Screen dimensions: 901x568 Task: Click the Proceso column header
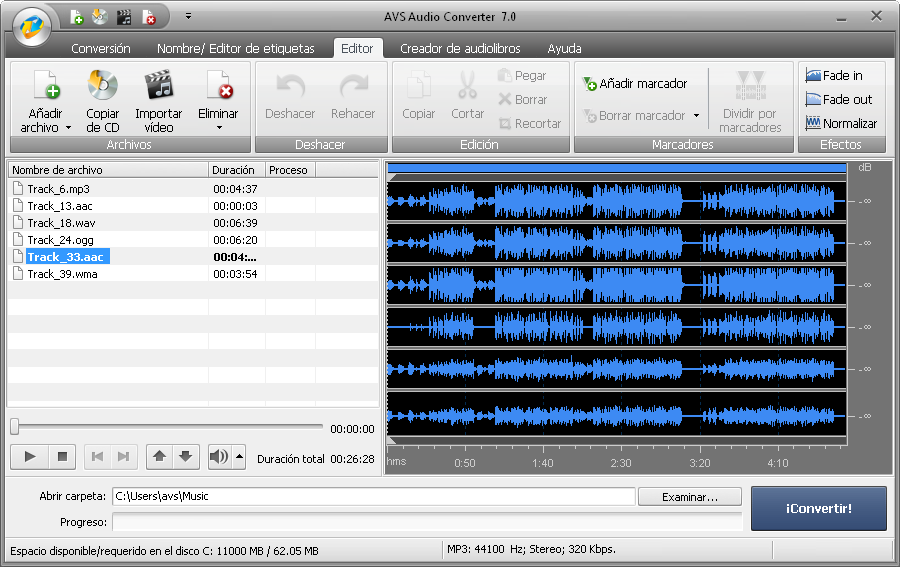click(x=290, y=170)
